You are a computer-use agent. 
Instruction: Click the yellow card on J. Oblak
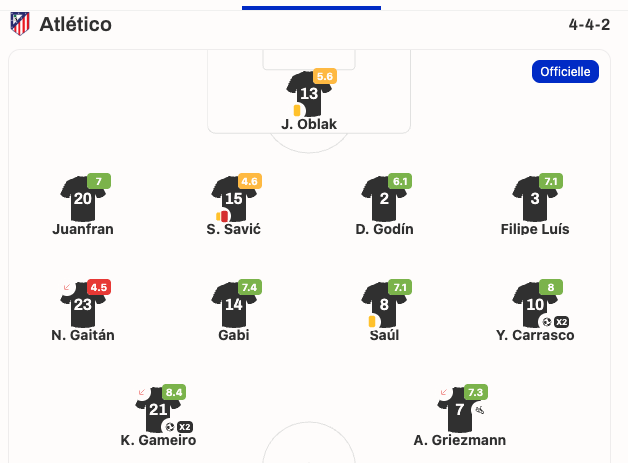click(297, 110)
